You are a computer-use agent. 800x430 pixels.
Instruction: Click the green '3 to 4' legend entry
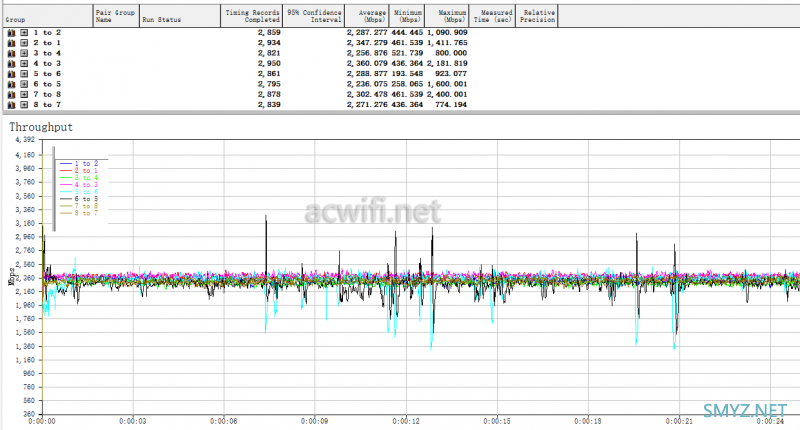pos(79,178)
